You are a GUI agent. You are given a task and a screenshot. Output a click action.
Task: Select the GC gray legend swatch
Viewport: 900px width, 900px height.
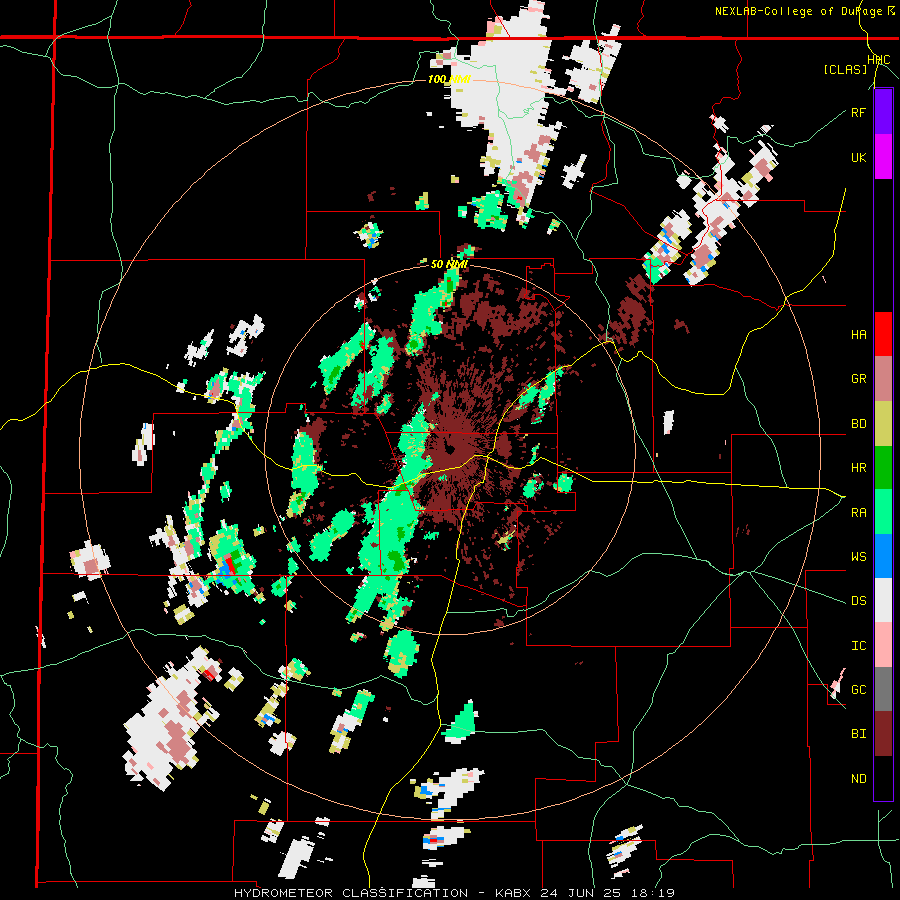[x=883, y=689]
